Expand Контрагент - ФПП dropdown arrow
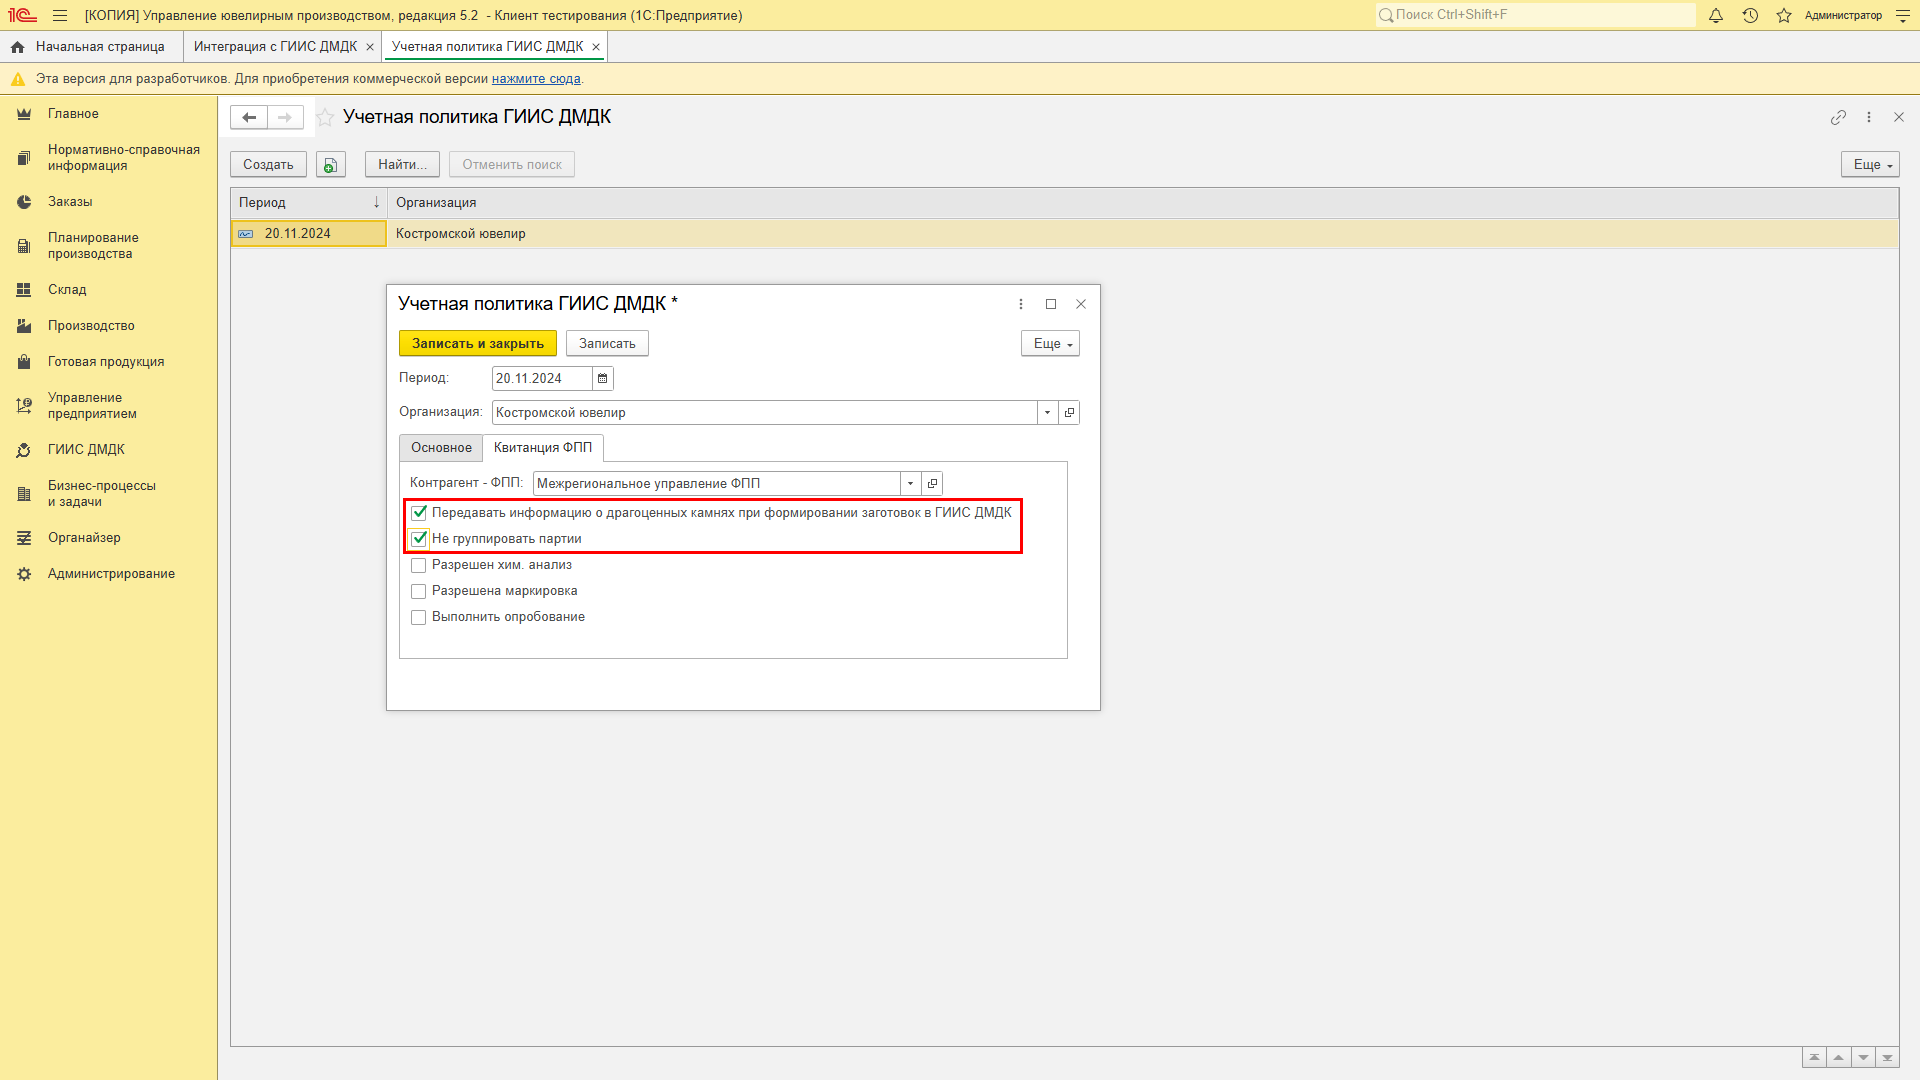 (x=910, y=483)
